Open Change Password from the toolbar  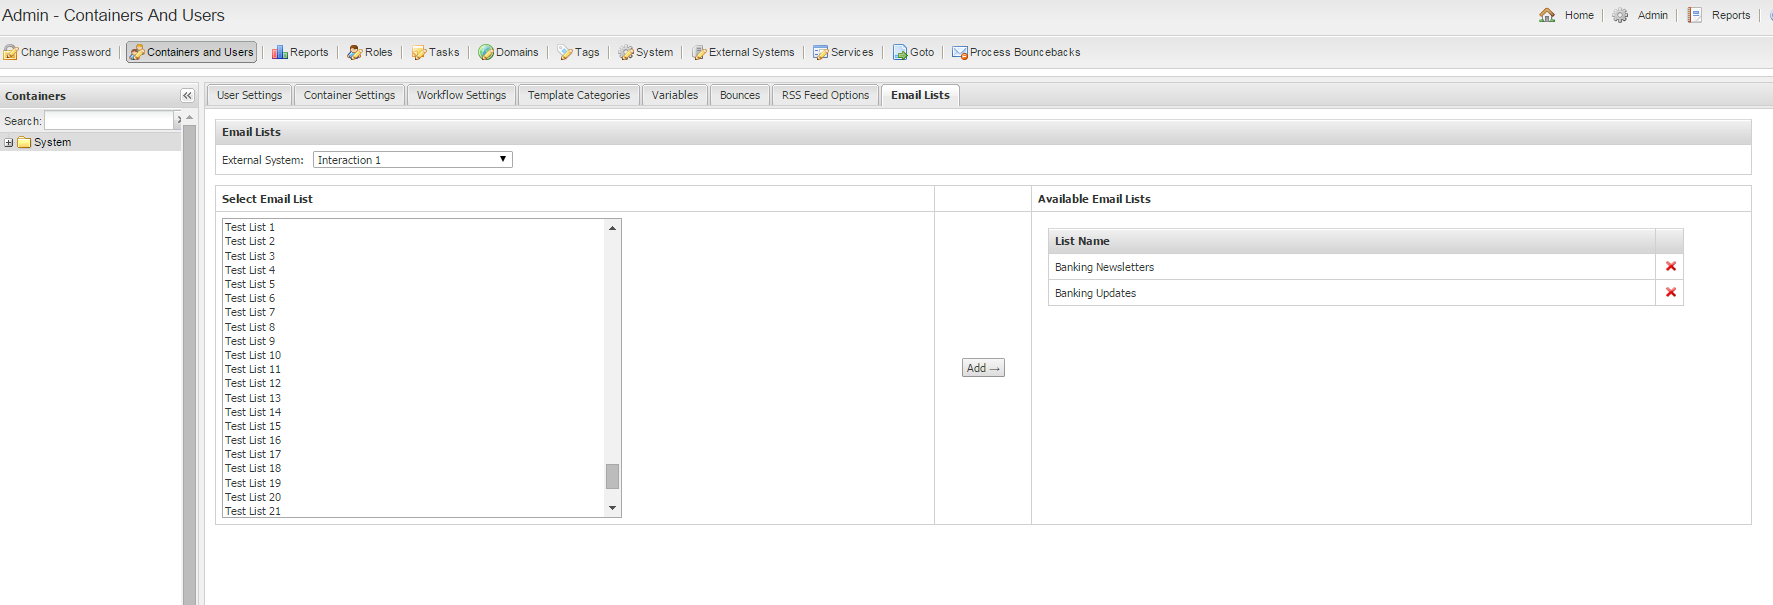pyautogui.click(x=58, y=52)
